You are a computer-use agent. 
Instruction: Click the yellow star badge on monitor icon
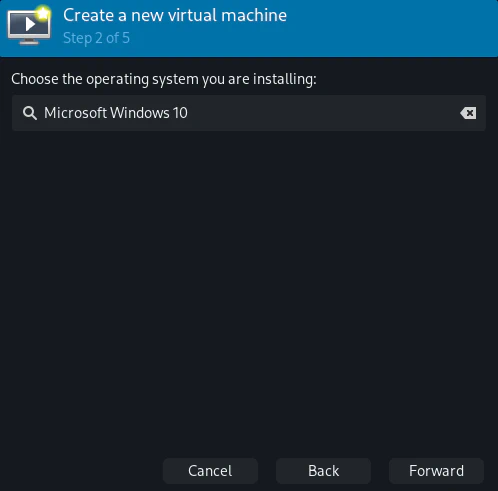(43, 13)
